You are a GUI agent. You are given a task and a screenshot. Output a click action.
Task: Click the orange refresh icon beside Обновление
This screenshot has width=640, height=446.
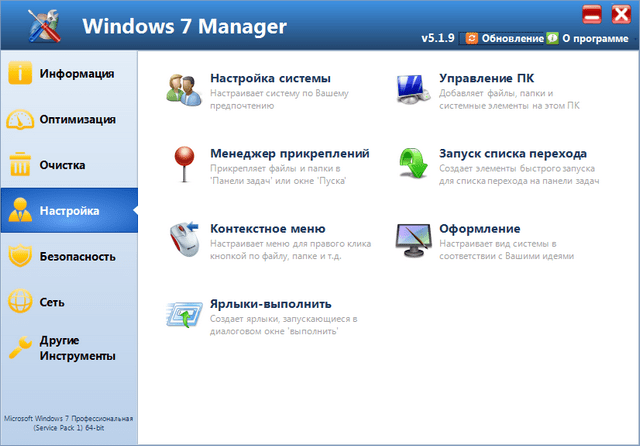[x=471, y=38]
